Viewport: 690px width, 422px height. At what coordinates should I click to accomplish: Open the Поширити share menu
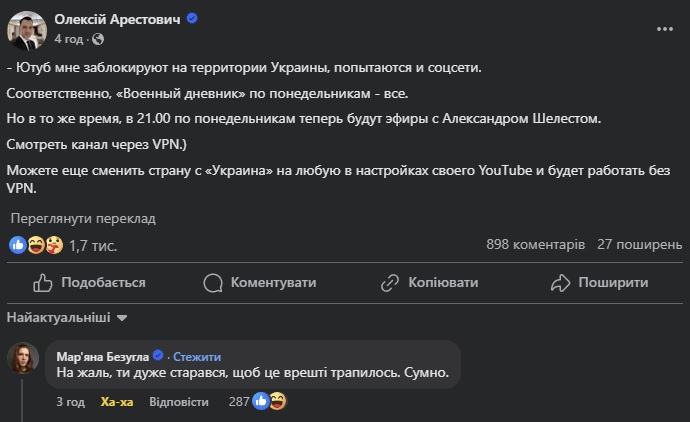[x=599, y=283]
